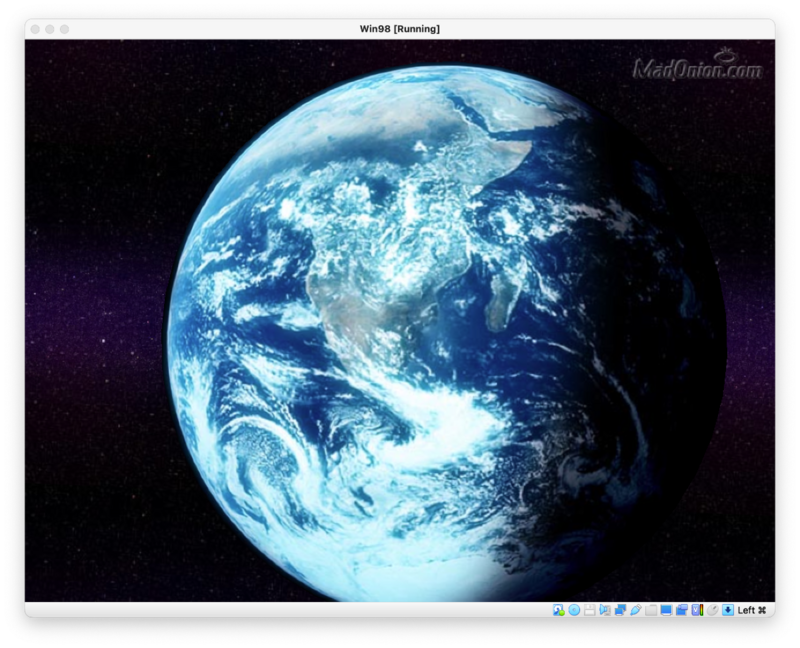
Task: Click the keyboard capture arrow indicator
Action: [728, 610]
